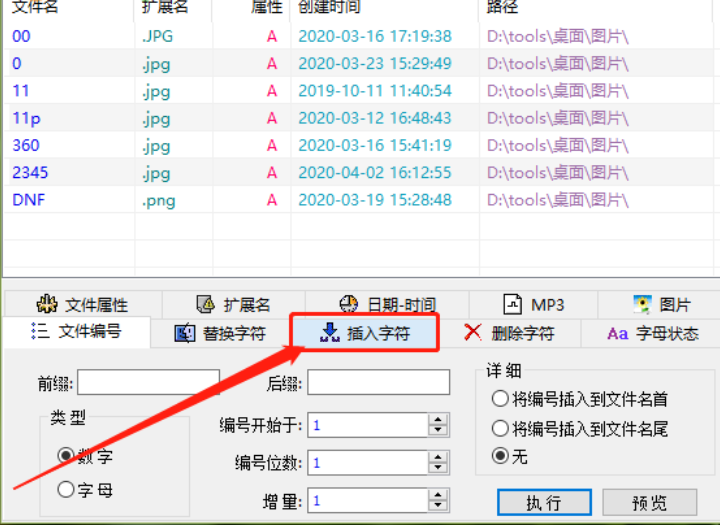
Task: Choose 将编号插入到文件名首 option
Action: click(500, 399)
